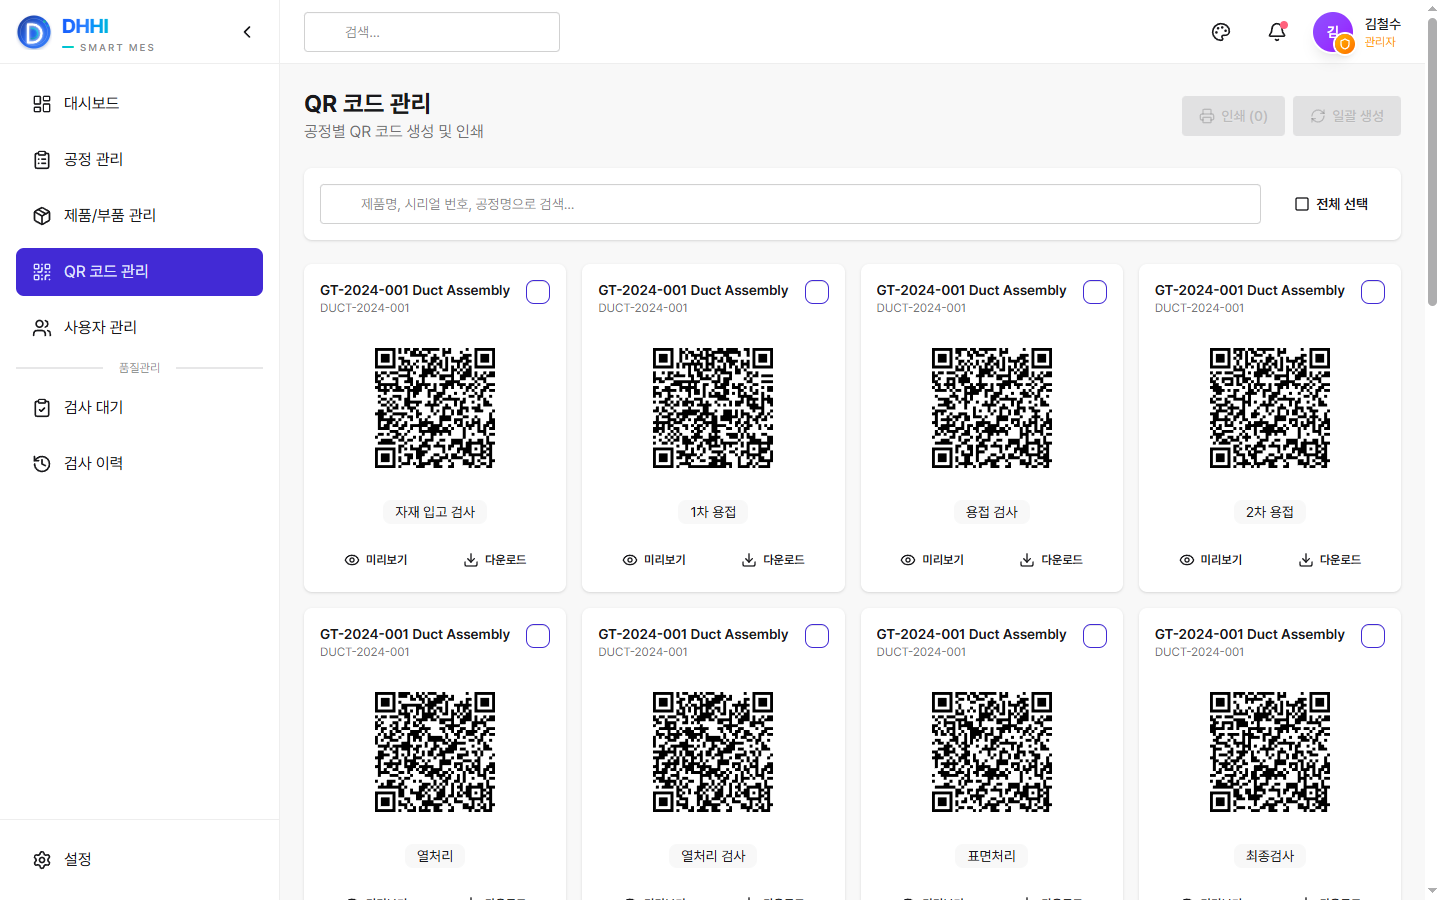Click the 검사 이력 history icon

42,464
